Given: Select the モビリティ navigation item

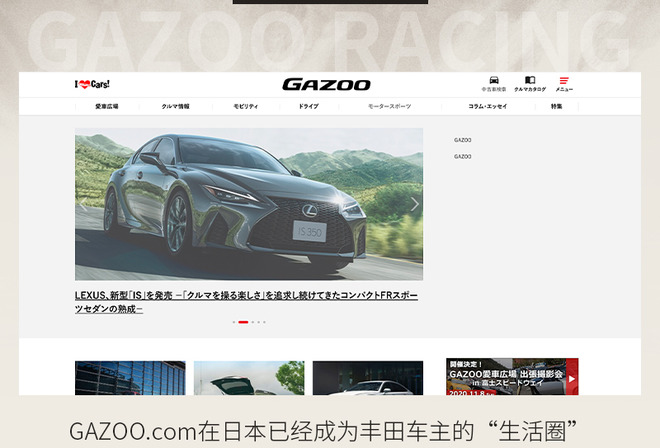Looking at the screenshot, I should tap(245, 107).
